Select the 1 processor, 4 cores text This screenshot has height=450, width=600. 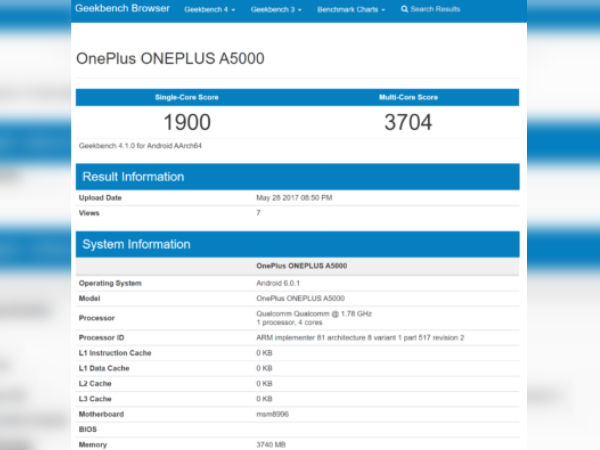pyautogui.click(x=289, y=323)
